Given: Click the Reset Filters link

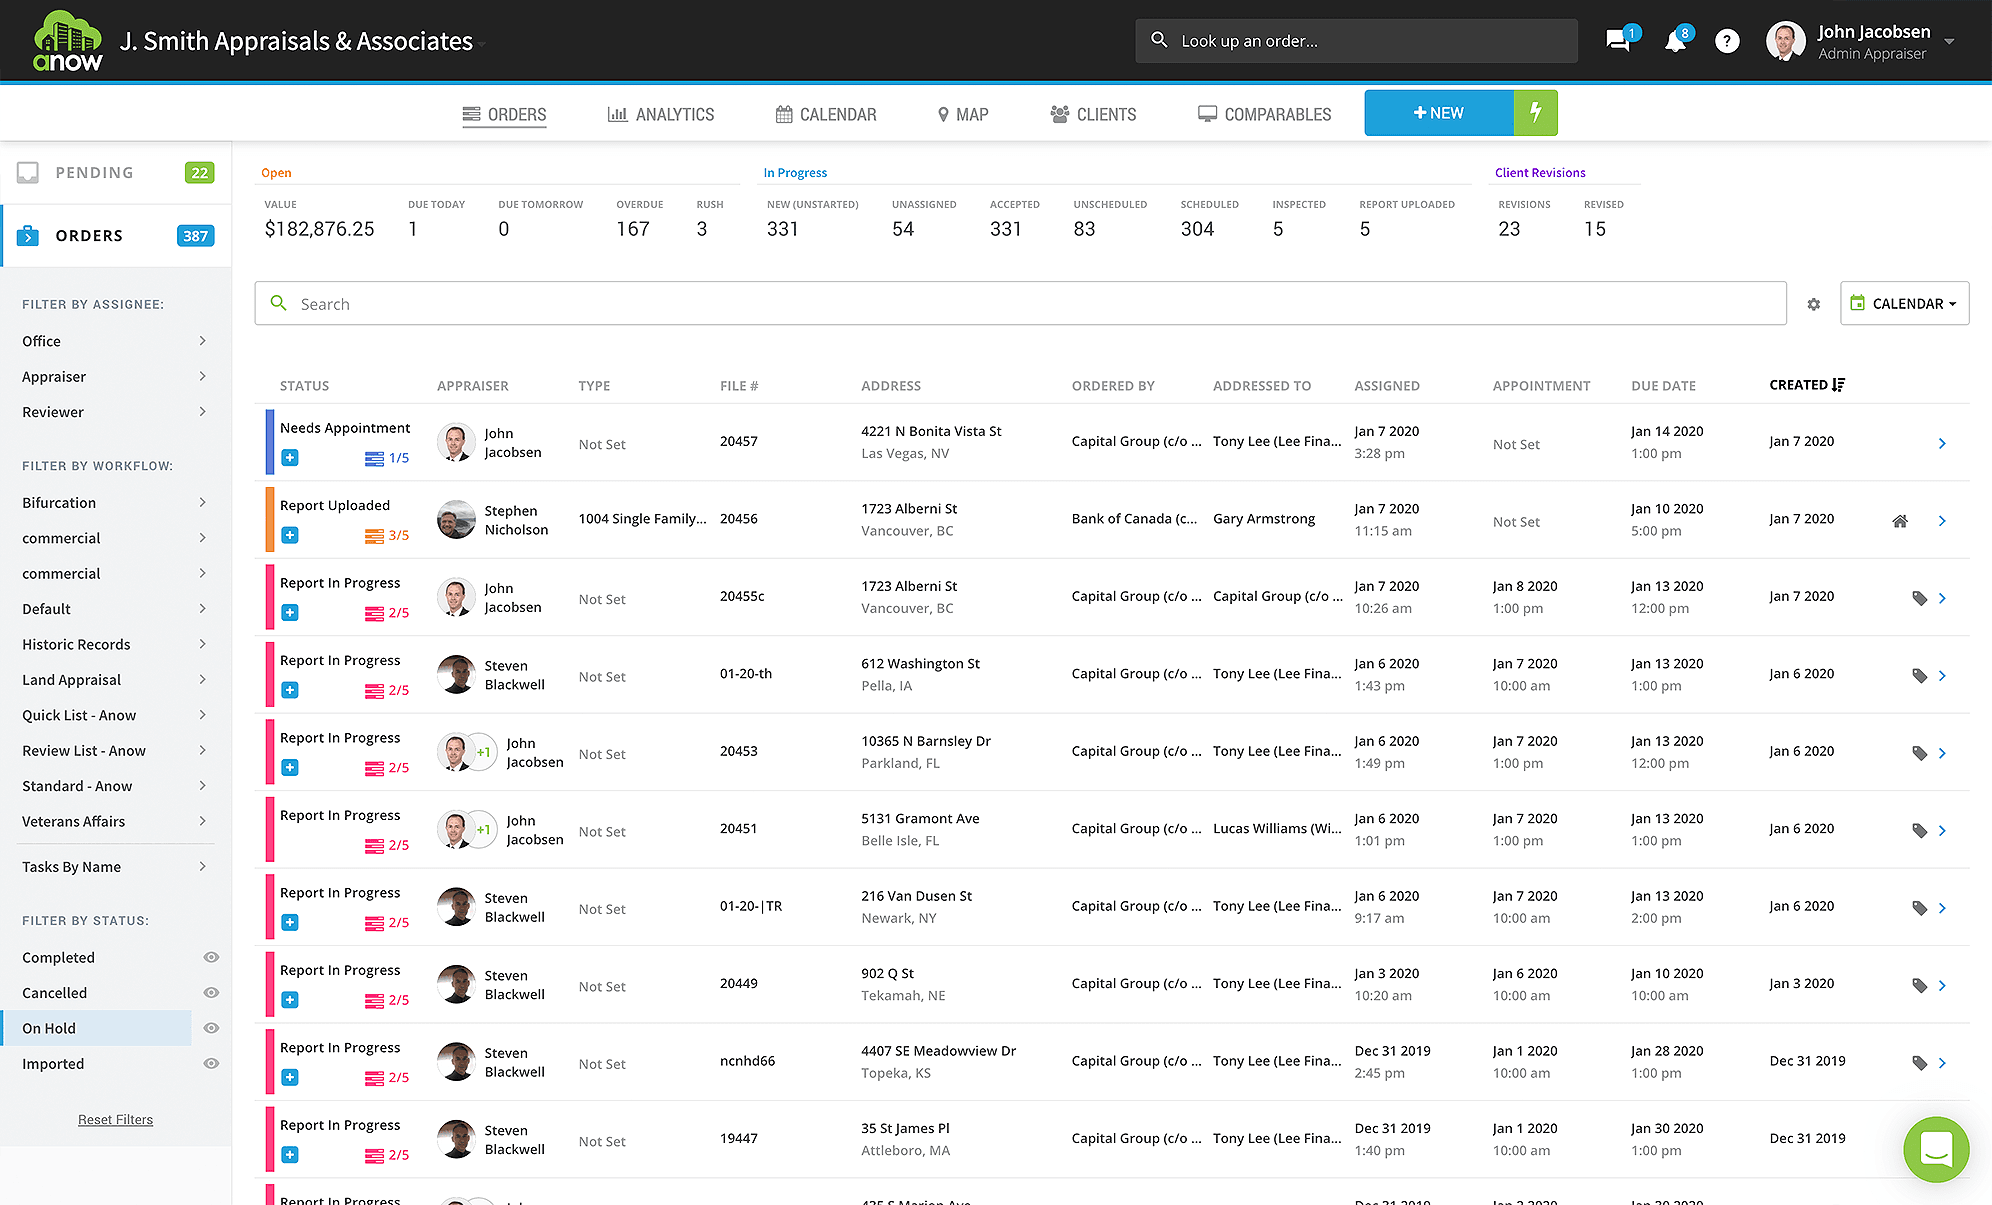Looking at the screenshot, I should 115,1120.
